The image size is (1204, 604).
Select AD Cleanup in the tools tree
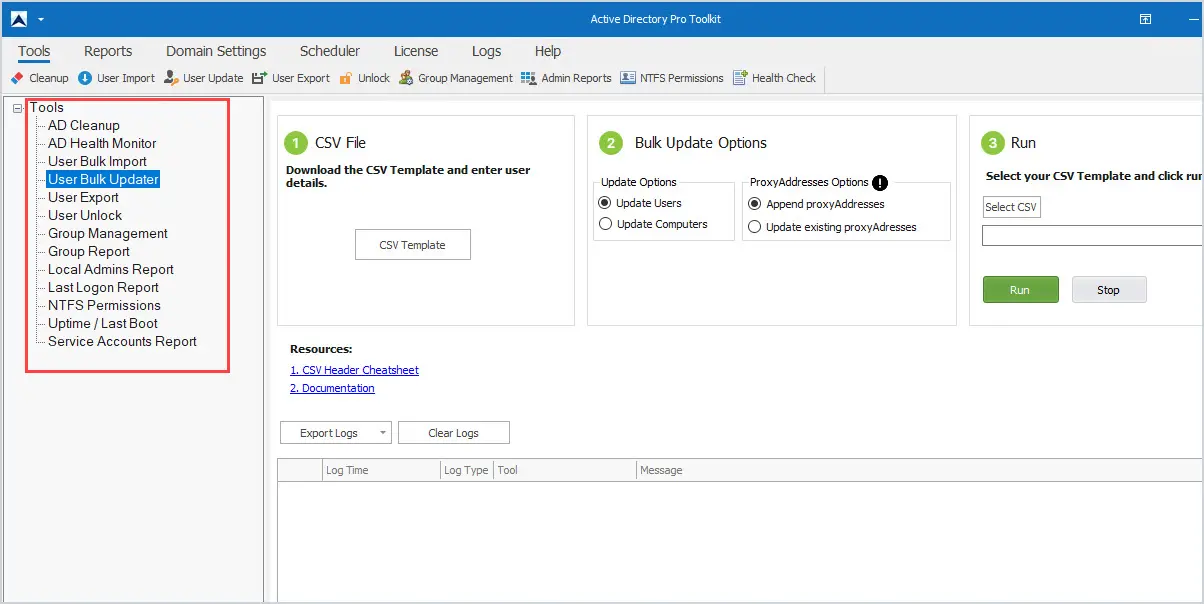tap(84, 125)
